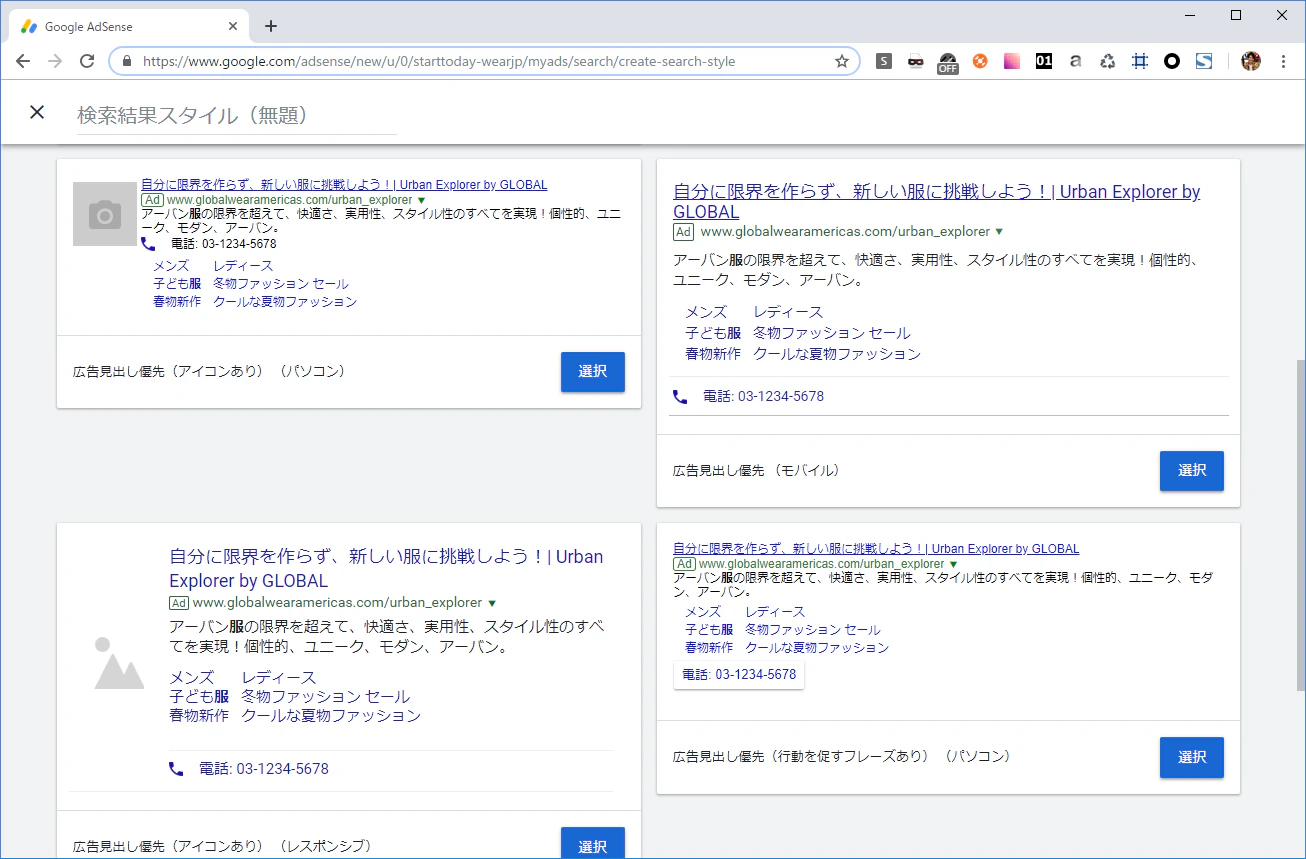Screen dimensions: 1306x859
Task: Click the camera placeholder thumbnail
Action: click(x=105, y=214)
